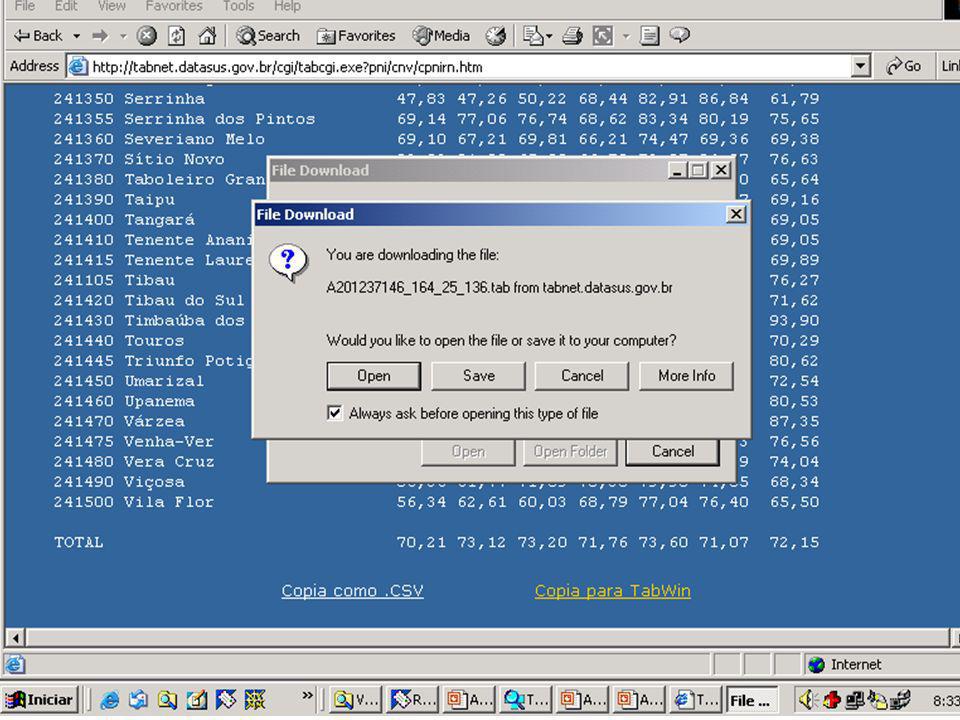This screenshot has width=960, height=720.
Task: Open the dropdown arrow beside the Edit icon
Action: pyautogui.click(x=626, y=36)
